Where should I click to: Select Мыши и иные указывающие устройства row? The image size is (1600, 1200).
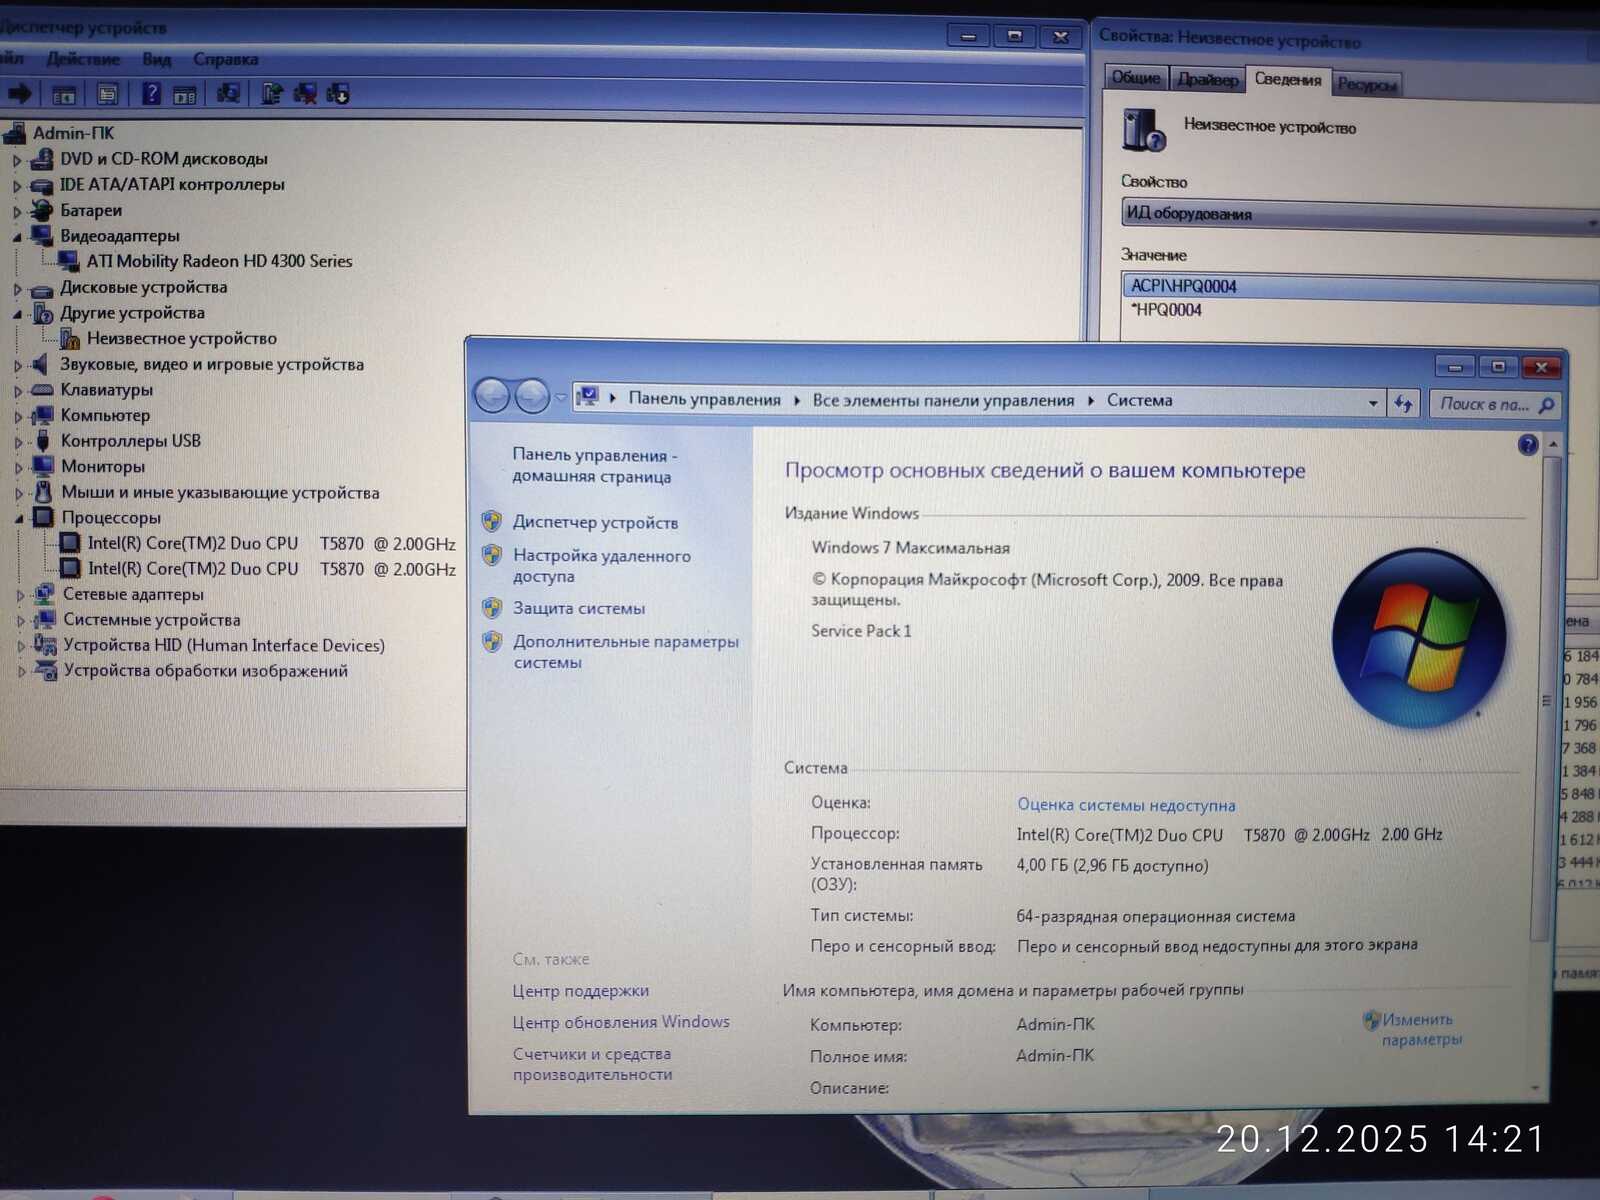[x=220, y=492]
